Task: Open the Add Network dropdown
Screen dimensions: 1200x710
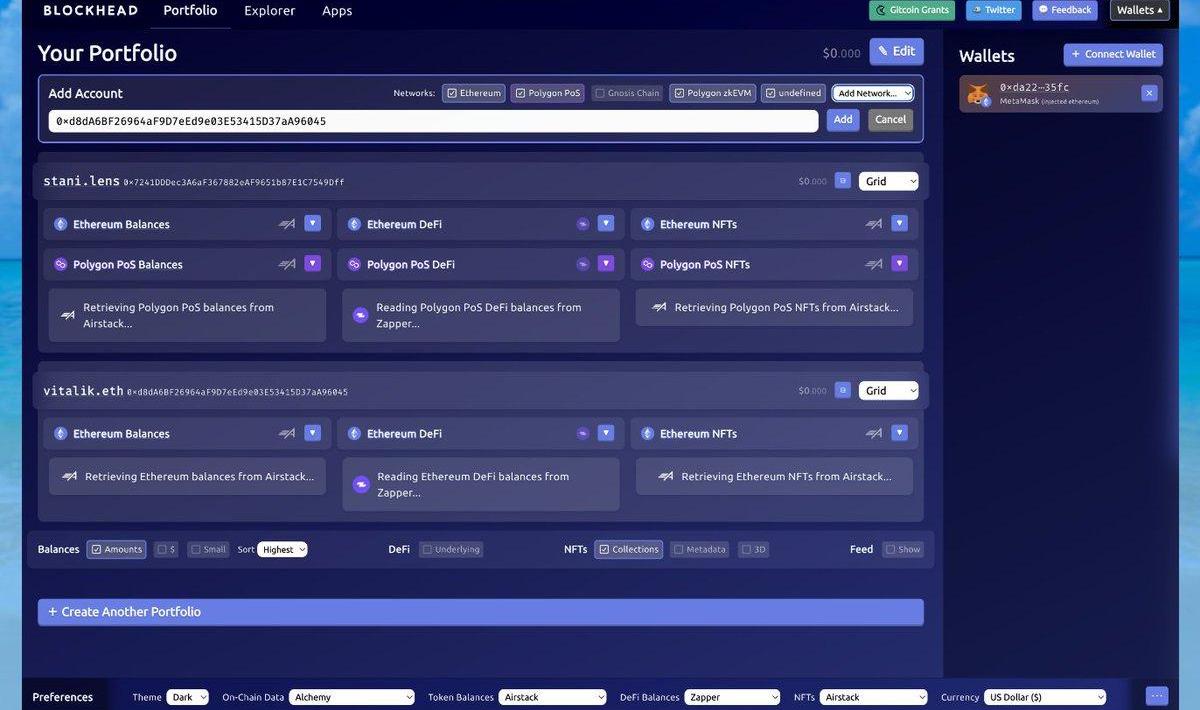Action: [x=873, y=93]
